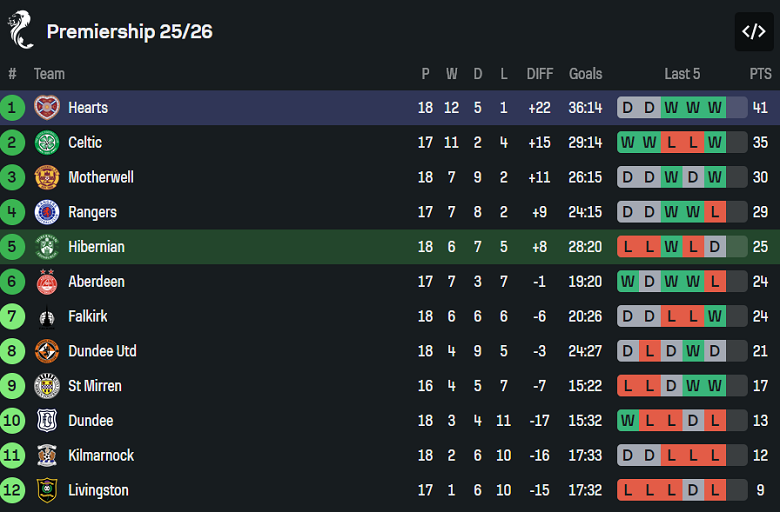Click the Goals column header
This screenshot has width=780, height=512.
(x=586, y=73)
